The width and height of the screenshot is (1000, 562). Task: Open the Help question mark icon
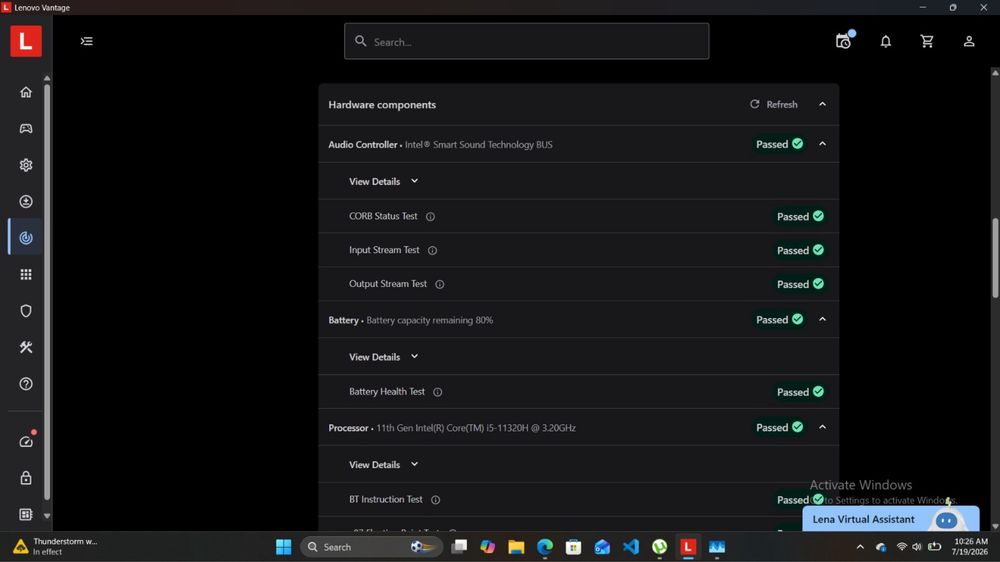(26, 383)
